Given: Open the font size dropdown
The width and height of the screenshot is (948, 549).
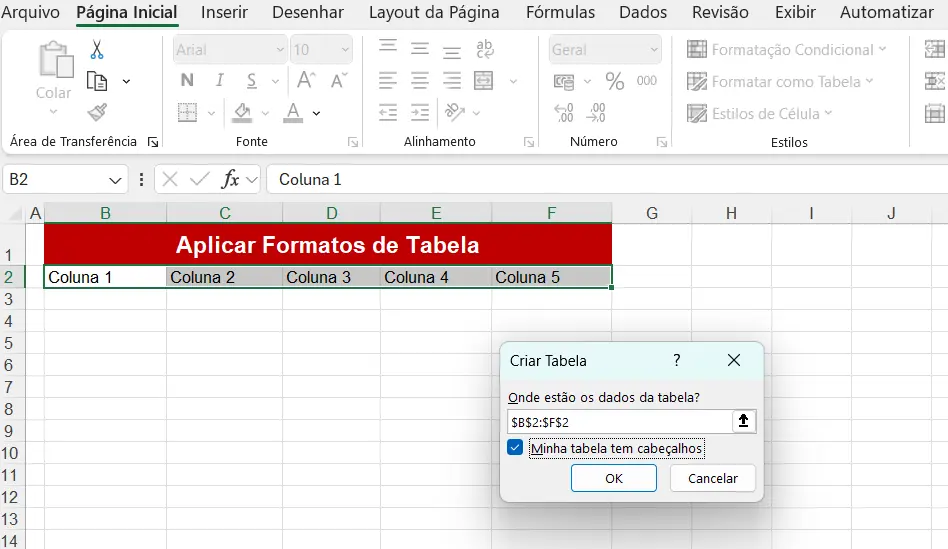Looking at the screenshot, I should coord(345,50).
